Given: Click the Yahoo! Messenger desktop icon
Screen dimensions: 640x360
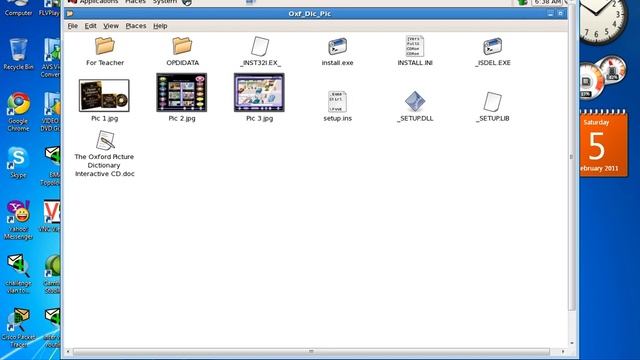Looking at the screenshot, I should 18,220.
